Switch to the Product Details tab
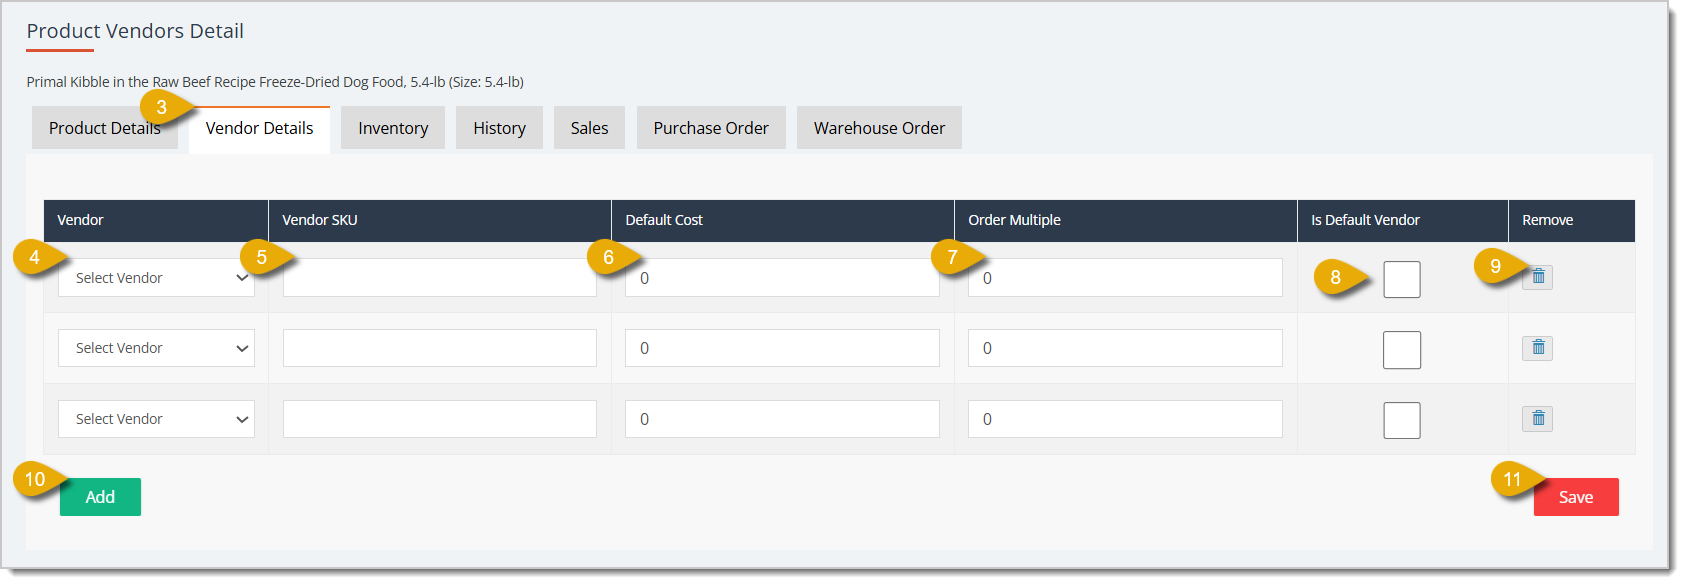The image size is (1684, 584). coord(105,128)
